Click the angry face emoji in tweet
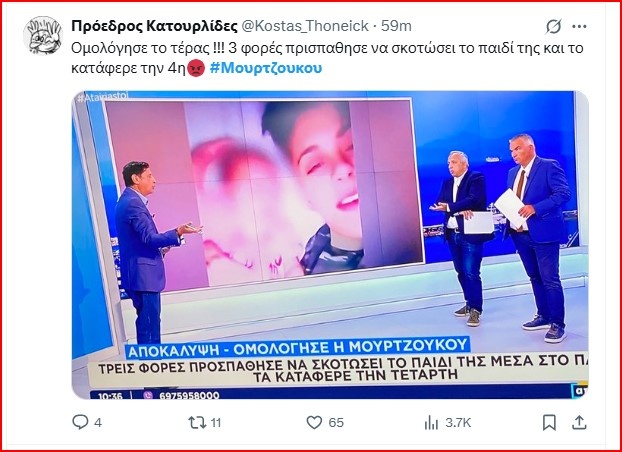The image size is (622, 452). coord(196,68)
